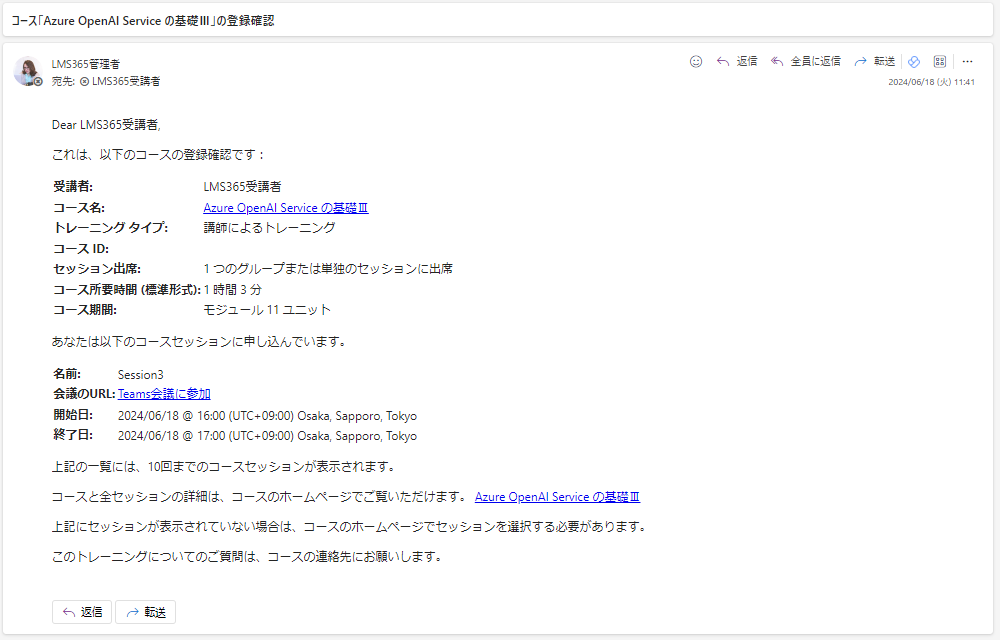1000x640 pixels.
Task: Click 全員に返信 reply all in toolbar
Action: (806, 61)
